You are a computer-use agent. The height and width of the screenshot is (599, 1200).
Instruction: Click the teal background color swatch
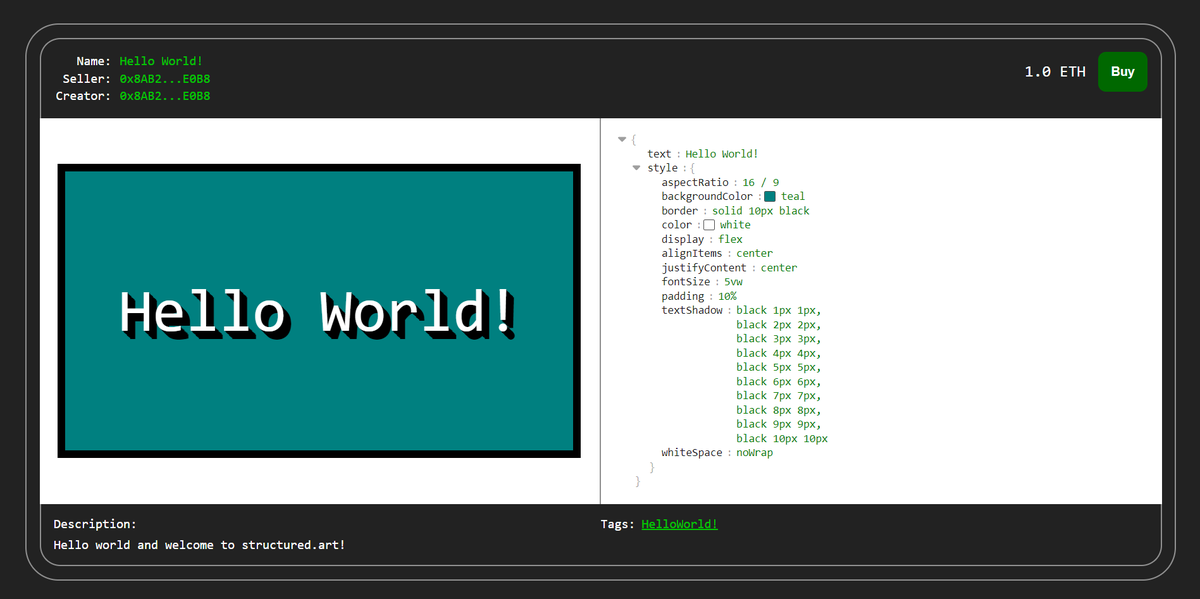(x=770, y=196)
